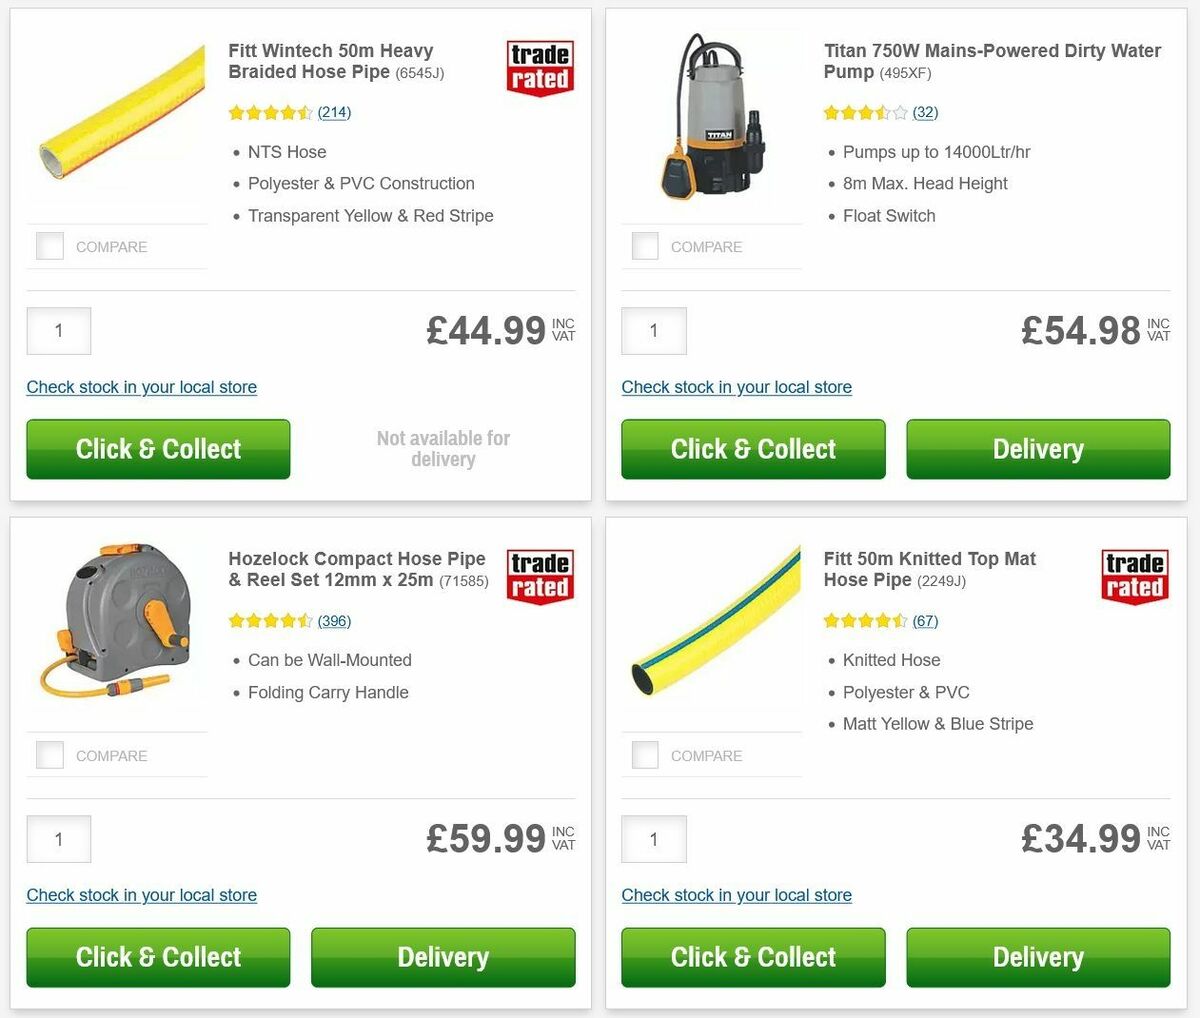Enable compare for Titan 750W pump

tap(644, 245)
